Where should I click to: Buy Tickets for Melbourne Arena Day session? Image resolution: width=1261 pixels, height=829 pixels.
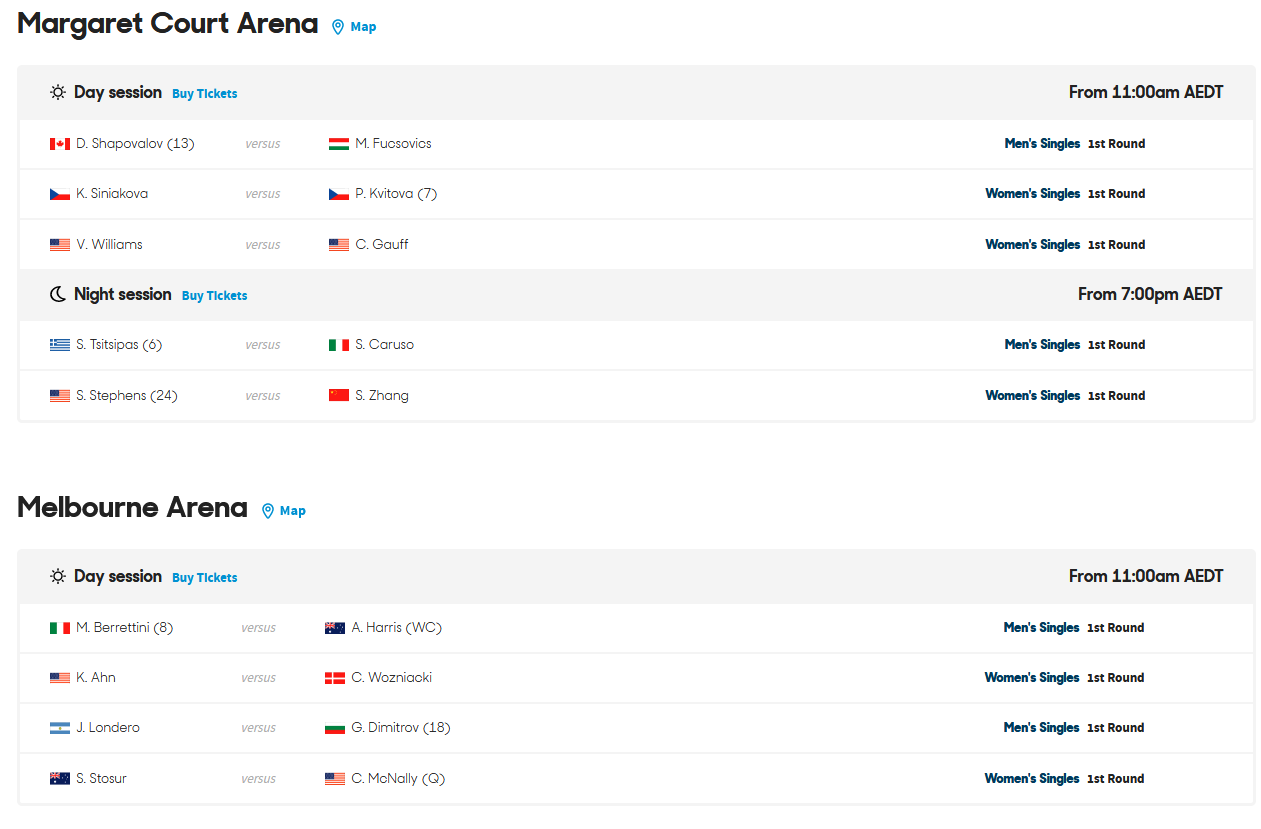click(x=205, y=578)
